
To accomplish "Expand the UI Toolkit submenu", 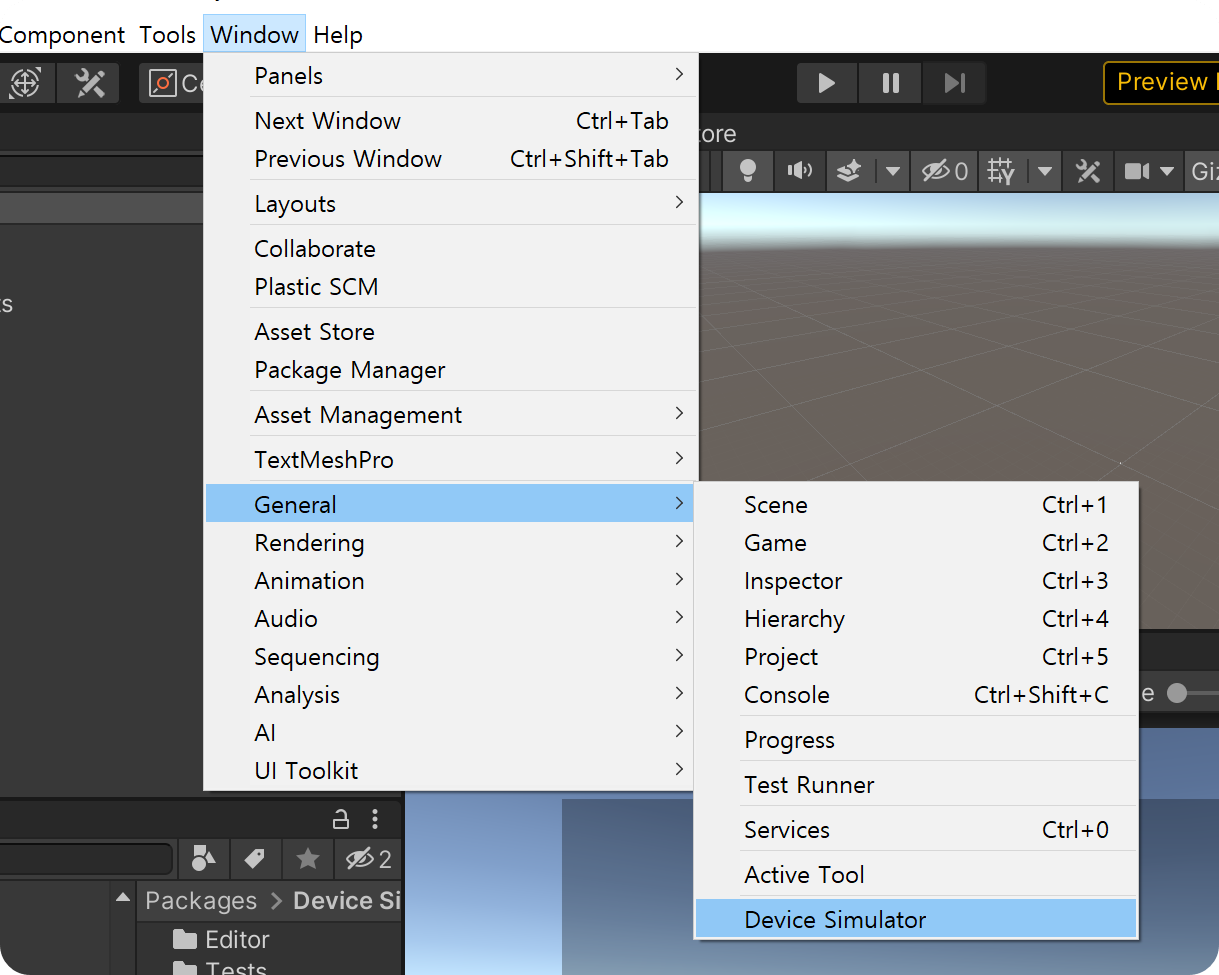I will coord(451,771).
